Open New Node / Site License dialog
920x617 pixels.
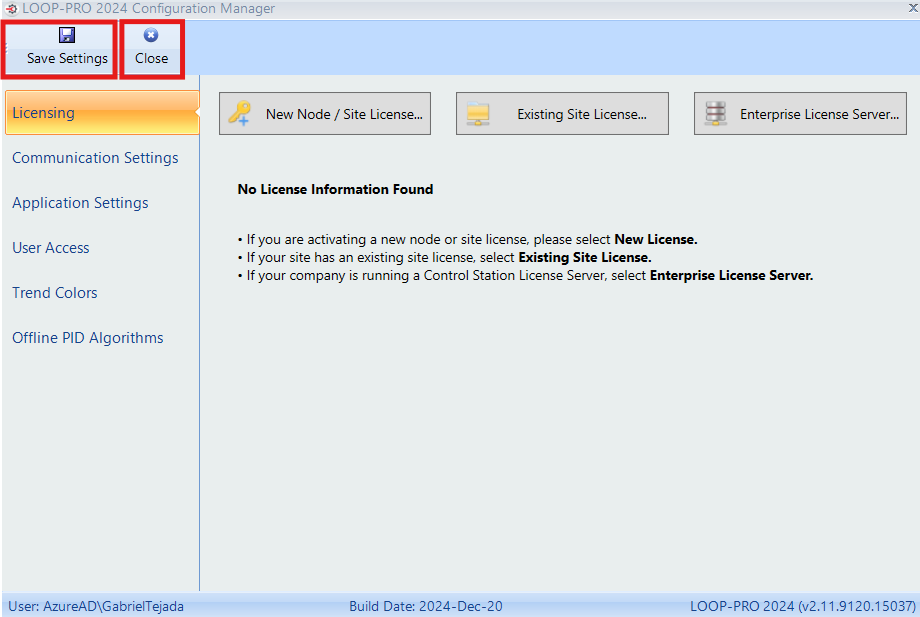(325, 114)
